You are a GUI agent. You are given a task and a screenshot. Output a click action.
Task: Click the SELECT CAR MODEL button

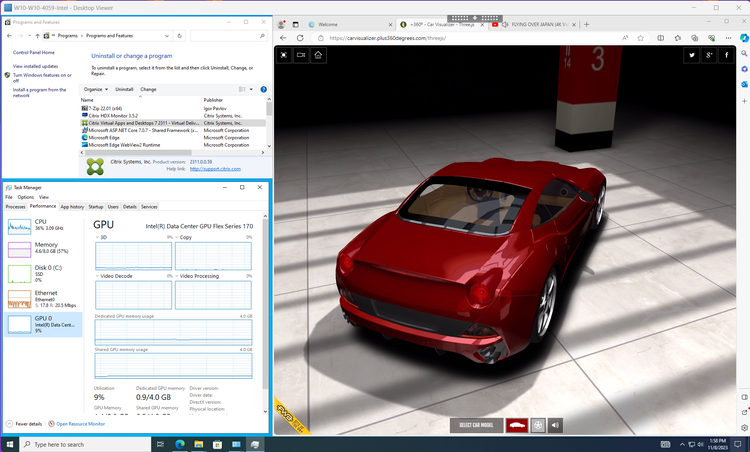[x=476, y=425]
